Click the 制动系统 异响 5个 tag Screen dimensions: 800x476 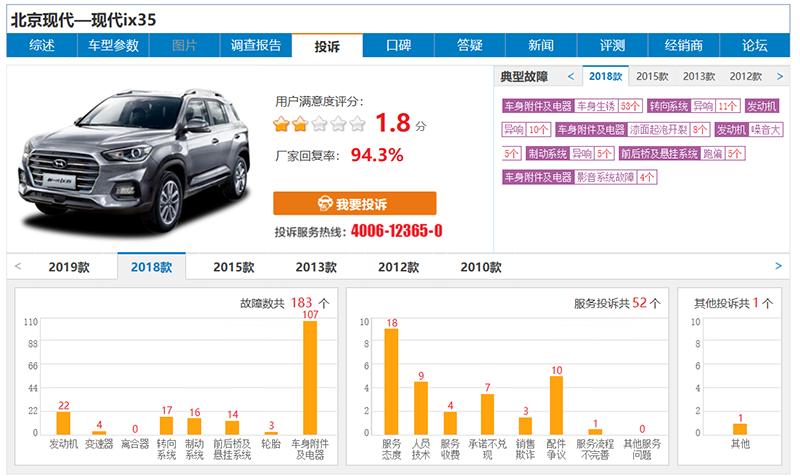pyautogui.click(x=570, y=154)
